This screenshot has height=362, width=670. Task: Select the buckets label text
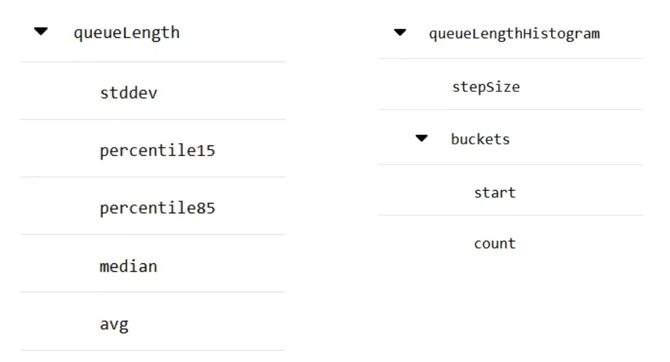[480, 139]
